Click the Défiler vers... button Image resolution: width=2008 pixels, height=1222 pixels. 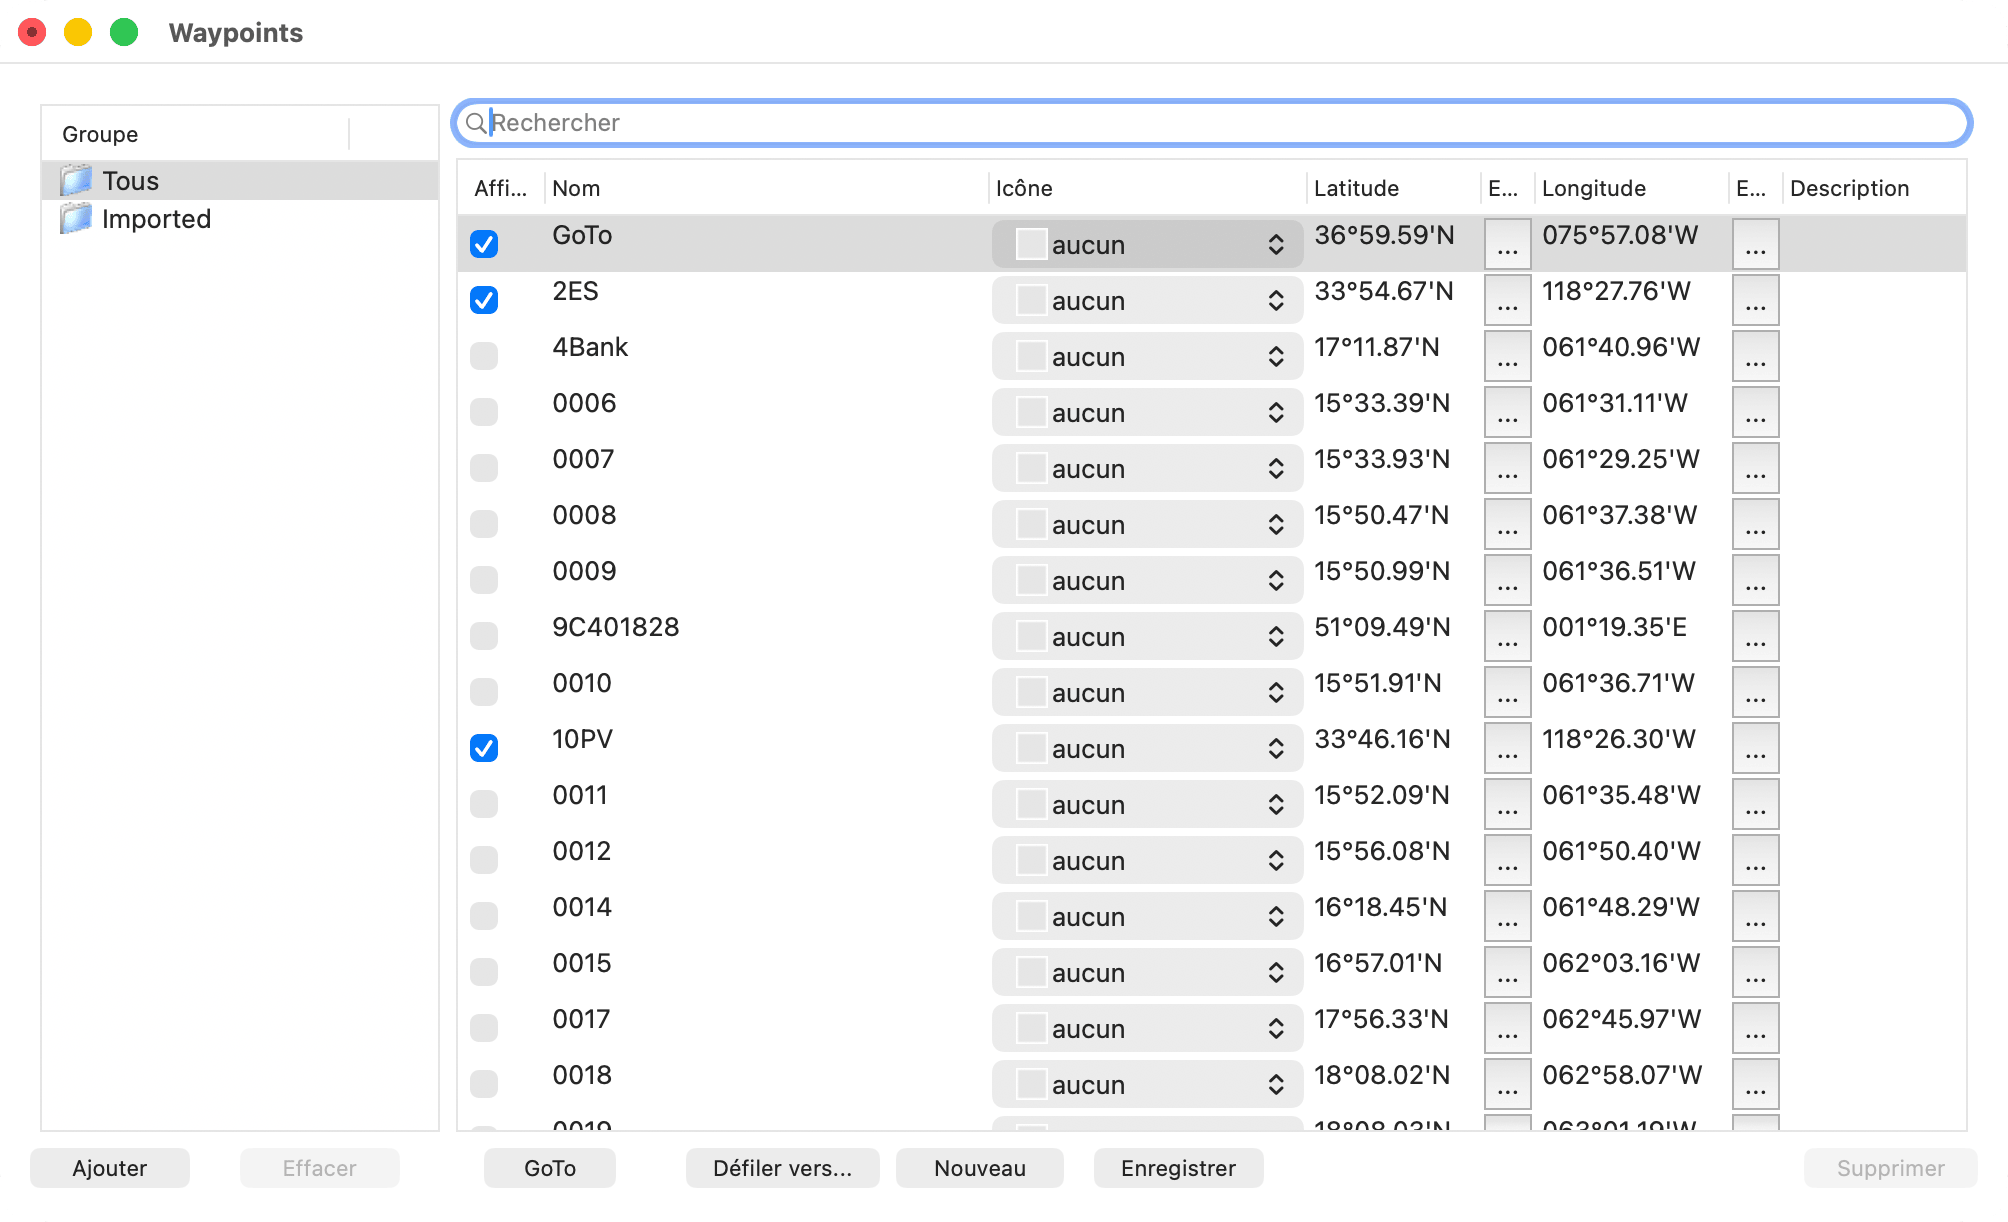pos(782,1168)
